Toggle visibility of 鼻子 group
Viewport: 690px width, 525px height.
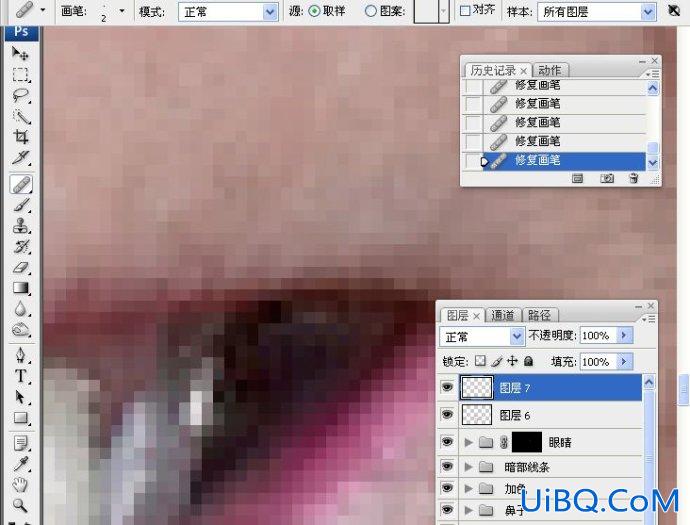tap(448, 510)
